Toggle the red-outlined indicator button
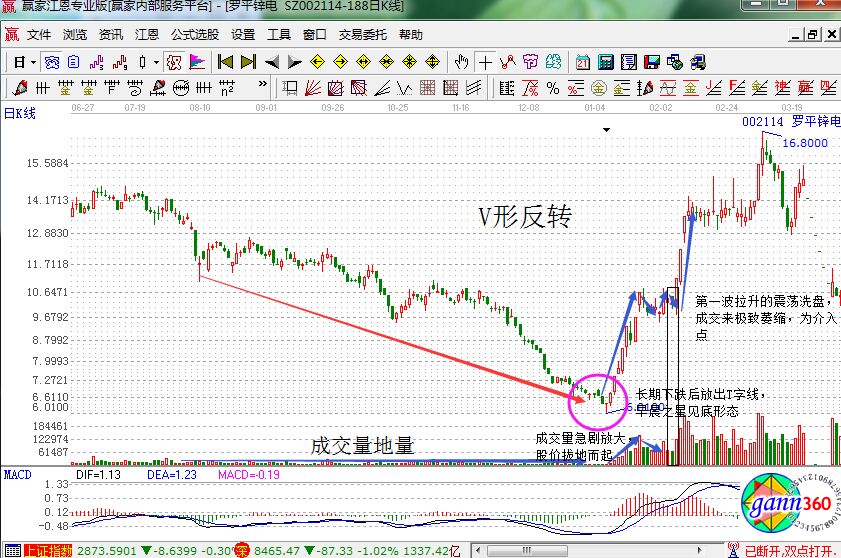 174,62
